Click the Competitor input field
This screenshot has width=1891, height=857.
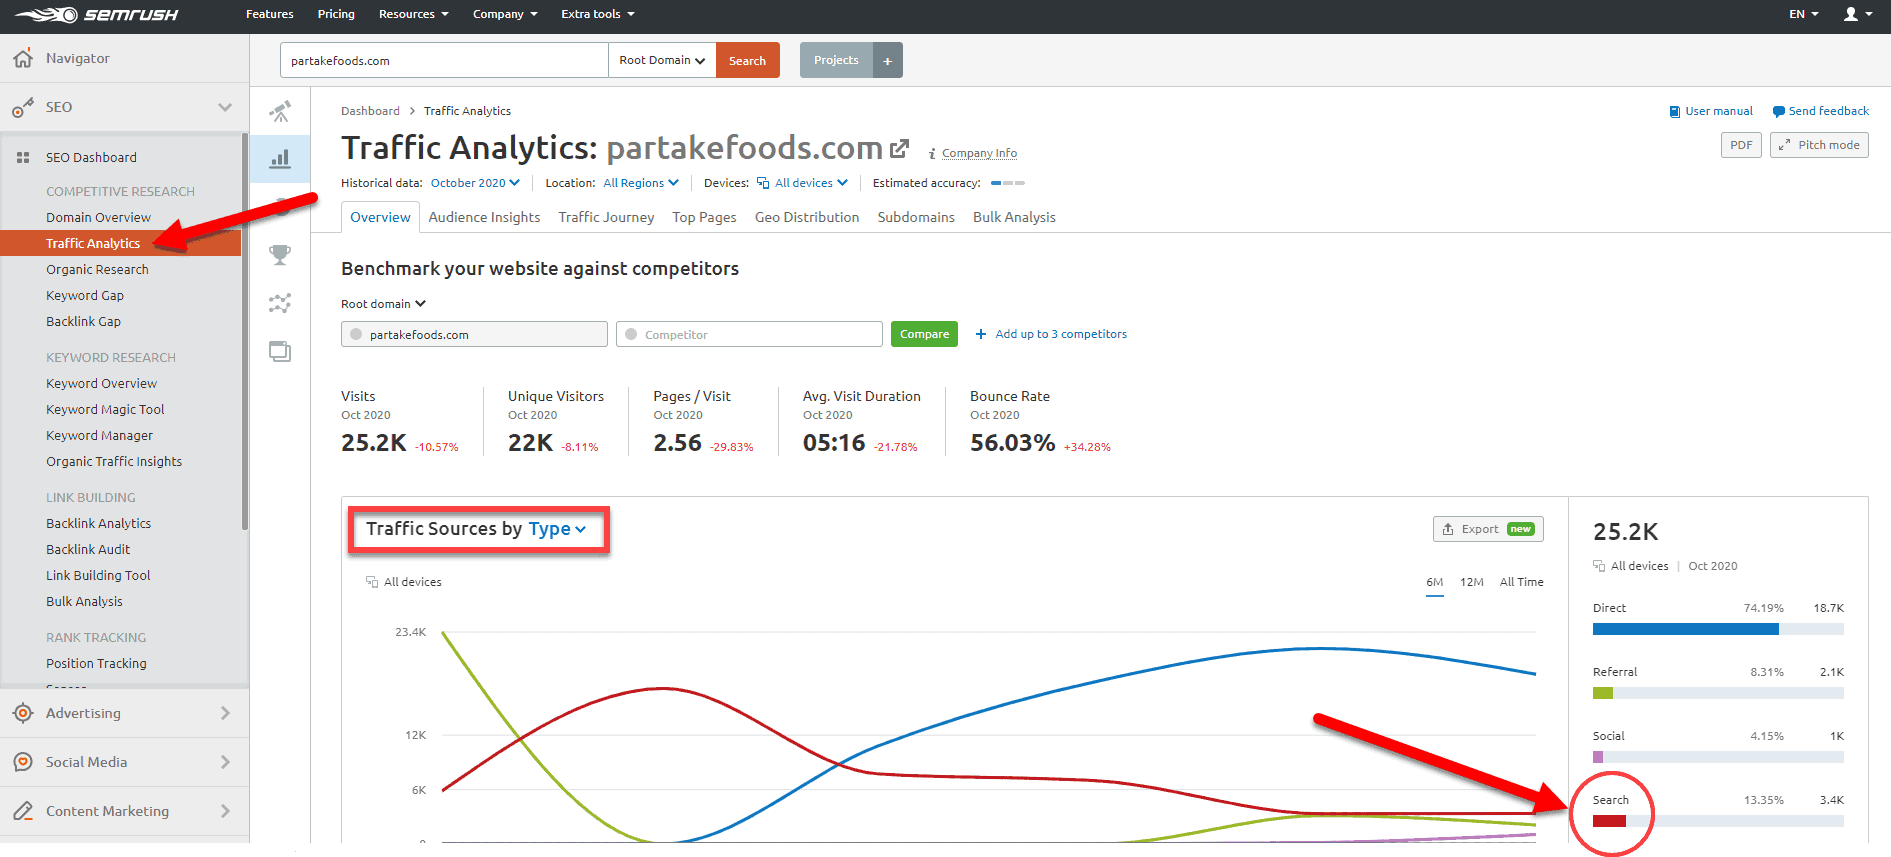pyautogui.click(x=749, y=334)
